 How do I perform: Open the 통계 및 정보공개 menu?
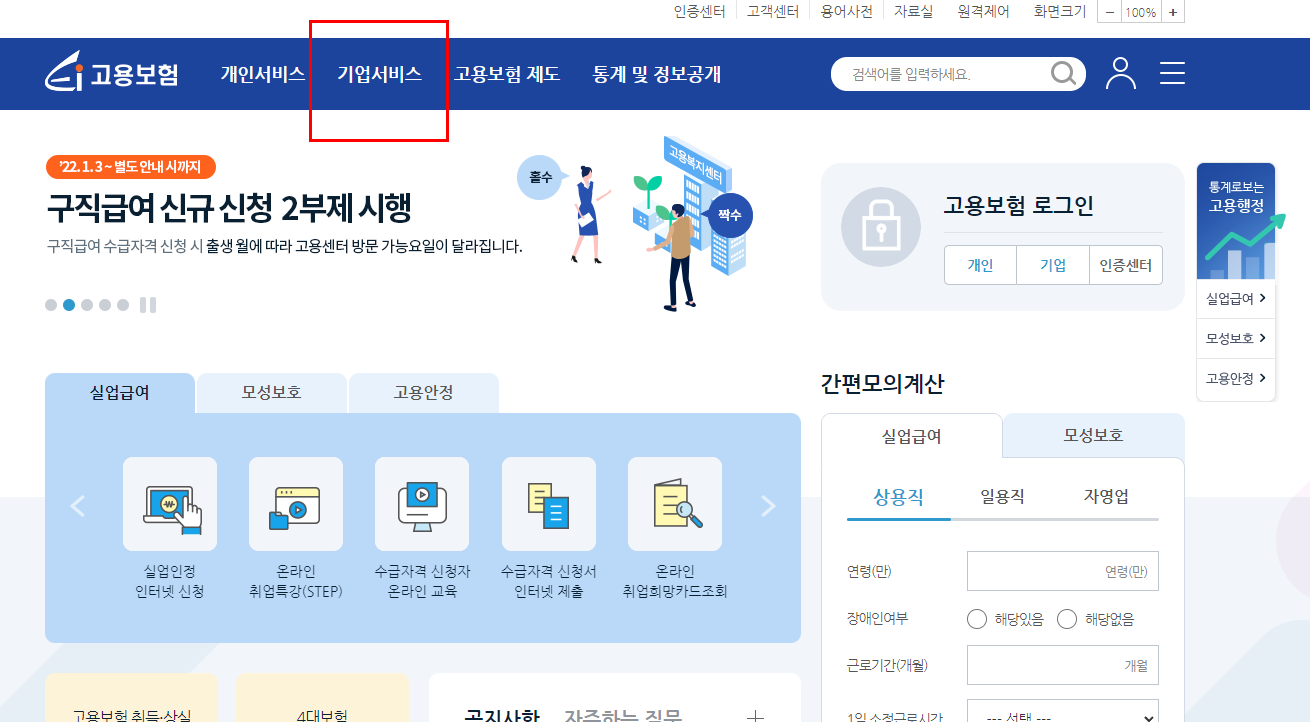657,74
